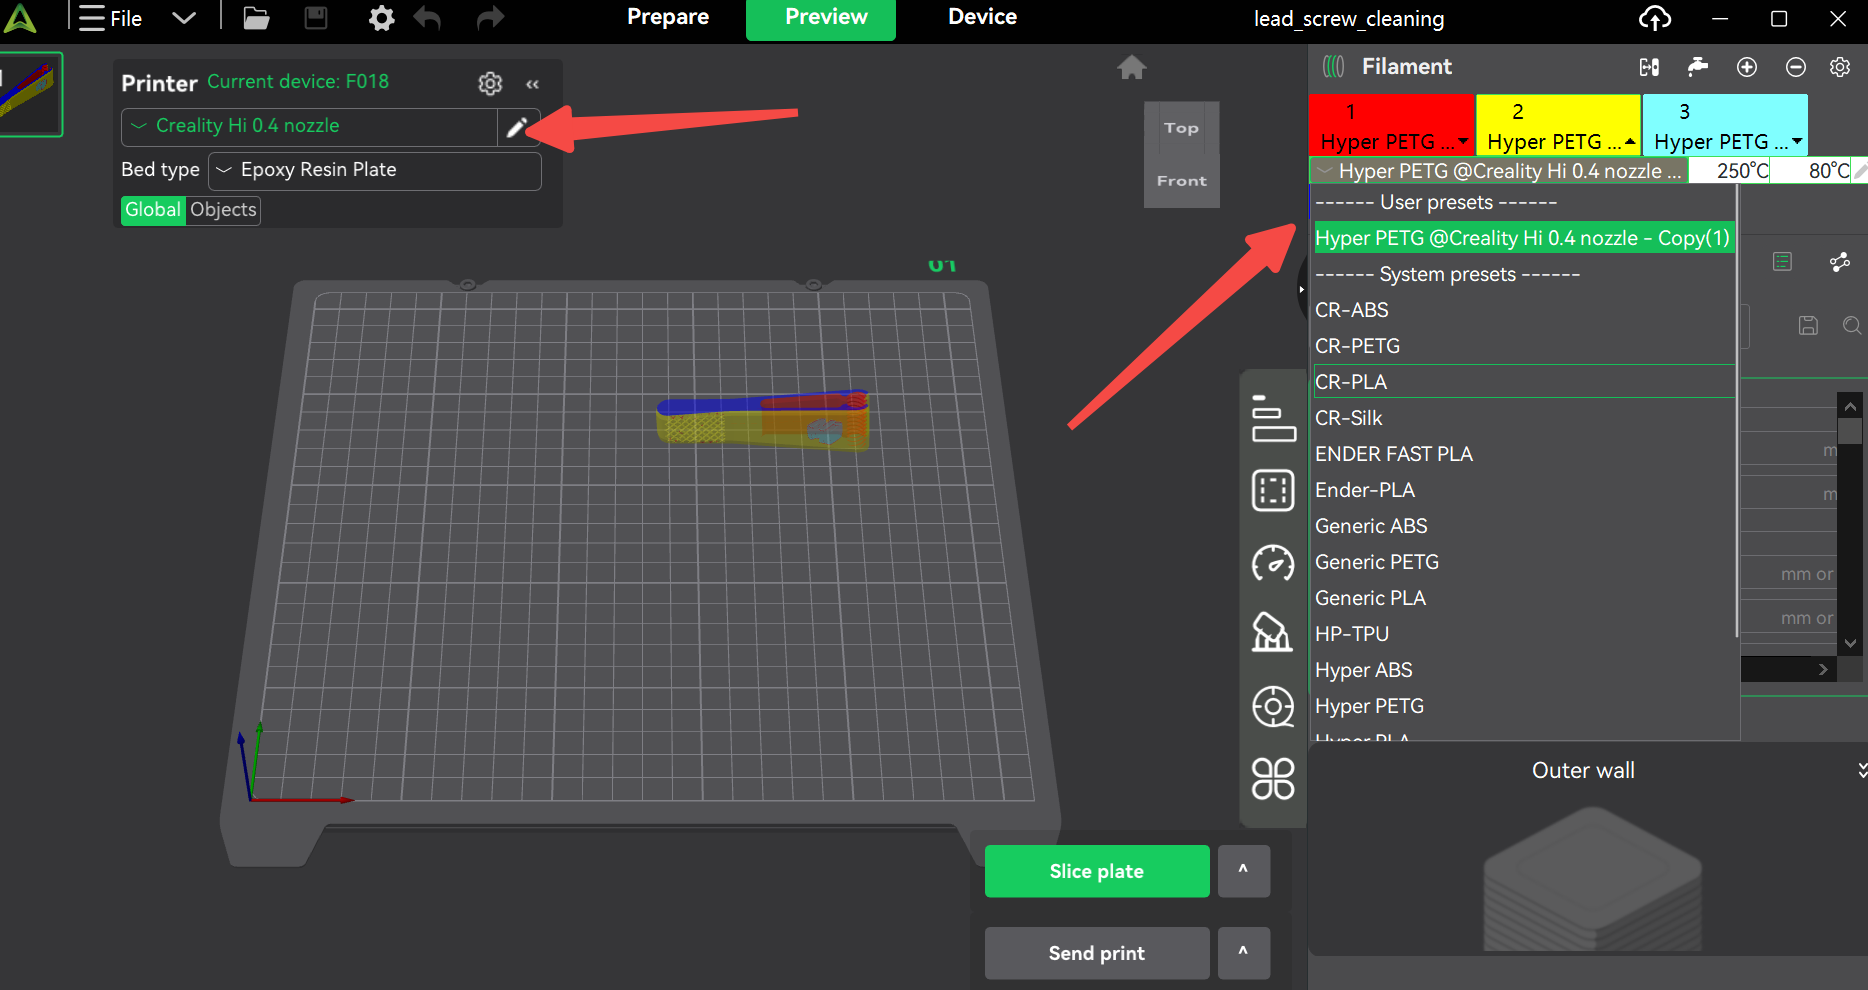The width and height of the screenshot is (1868, 990).
Task: Collapse the Printer panel with double-arrow icon
Action: pos(532,84)
